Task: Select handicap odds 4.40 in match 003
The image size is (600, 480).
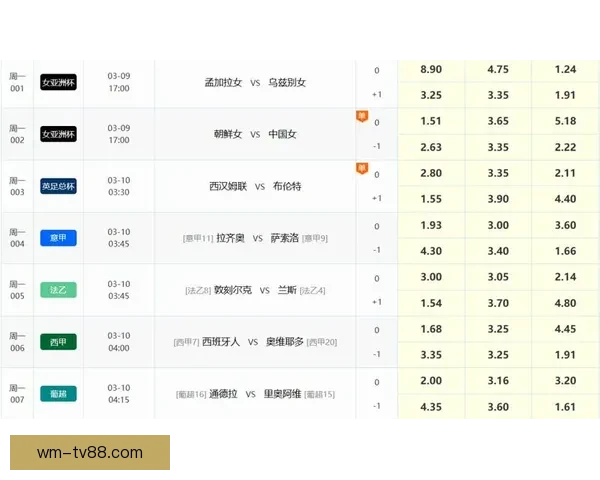Action: click(x=566, y=199)
